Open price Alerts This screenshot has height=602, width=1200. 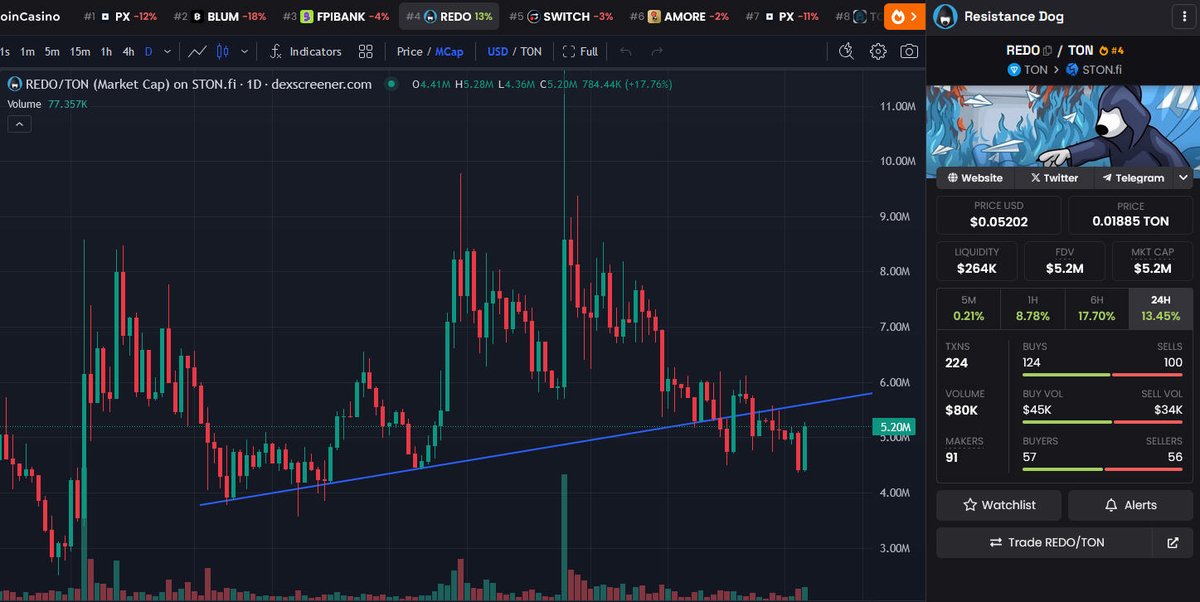pos(1130,505)
